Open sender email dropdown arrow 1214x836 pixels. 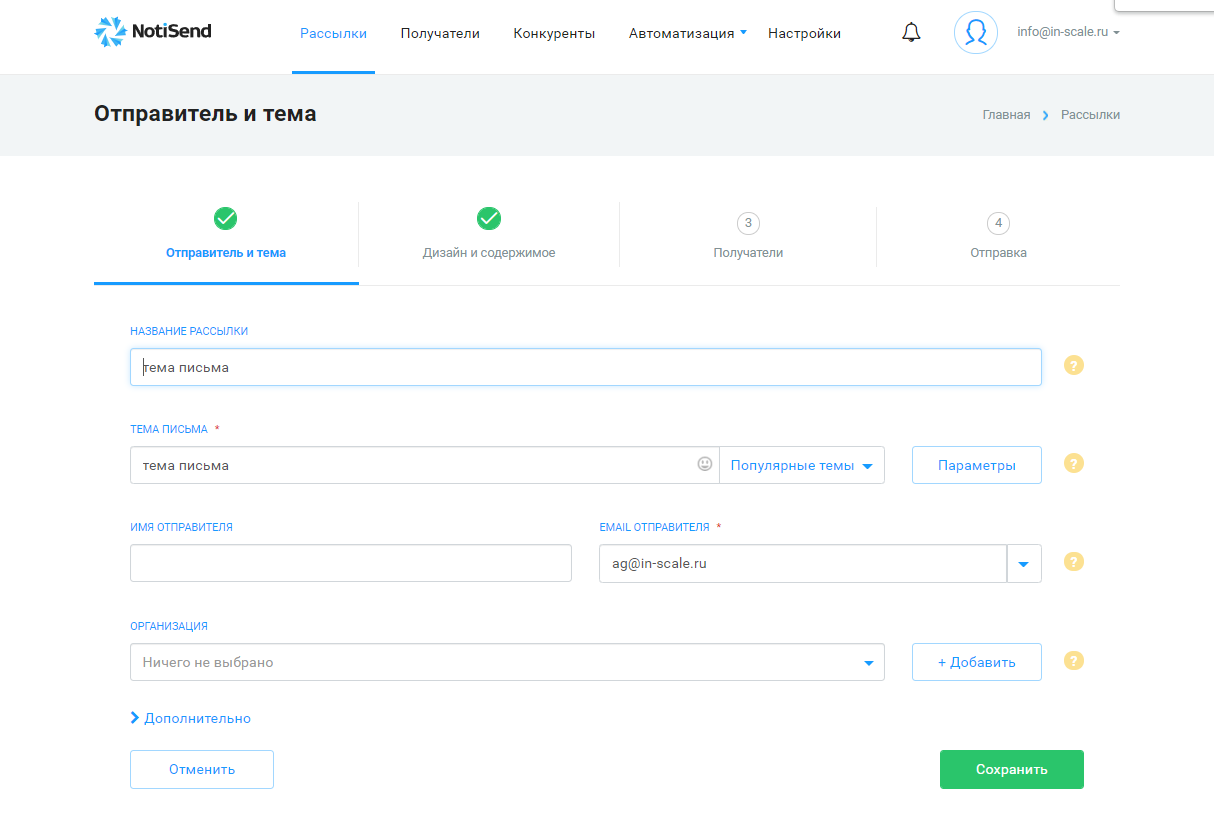pyautogui.click(x=1024, y=564)
